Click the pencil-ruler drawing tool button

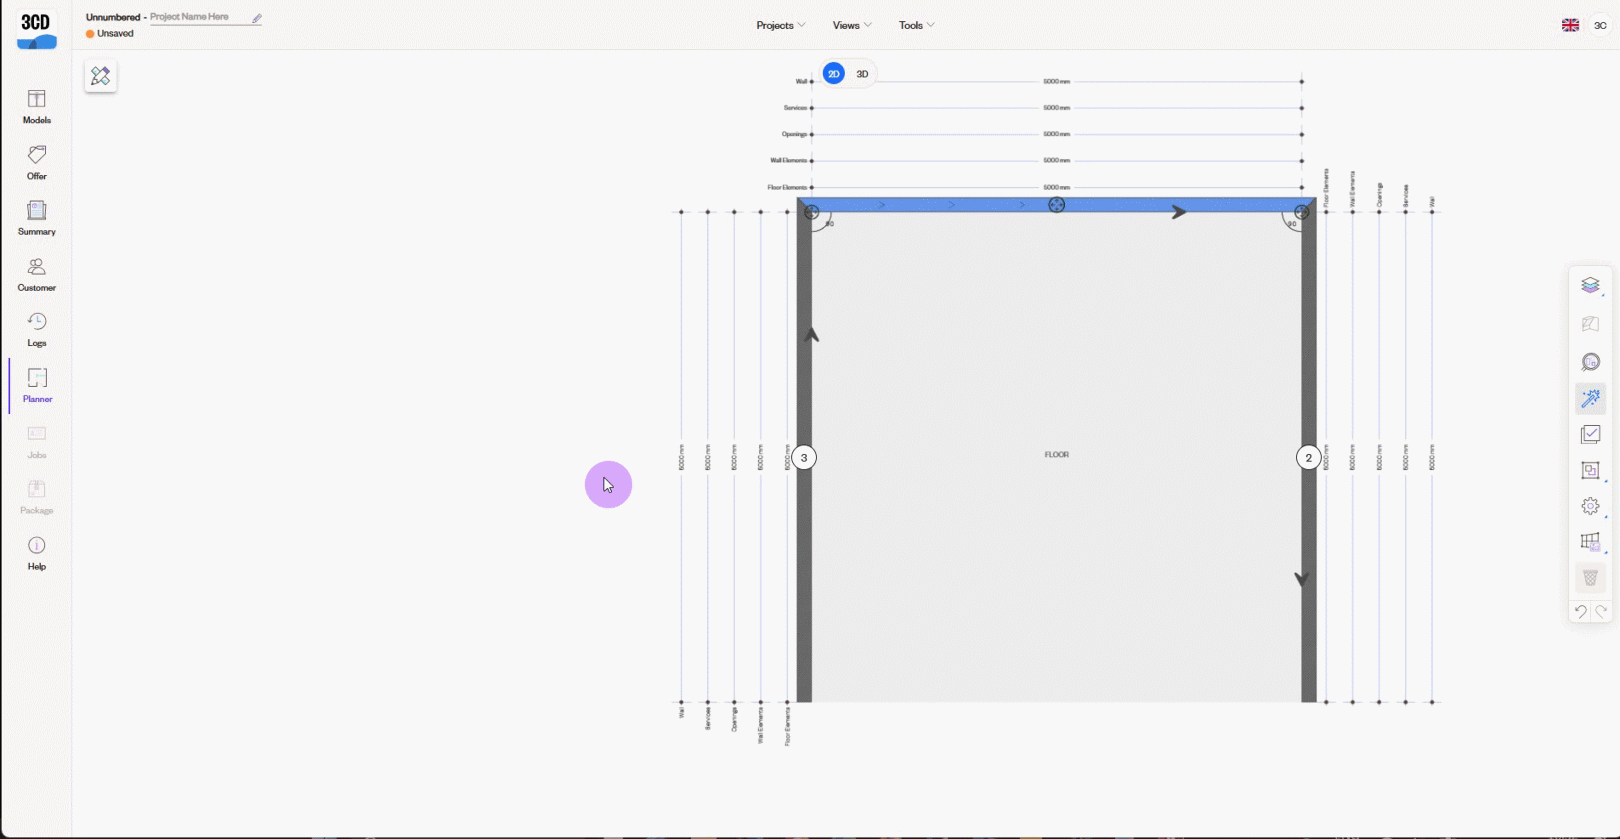click(100, 76)
